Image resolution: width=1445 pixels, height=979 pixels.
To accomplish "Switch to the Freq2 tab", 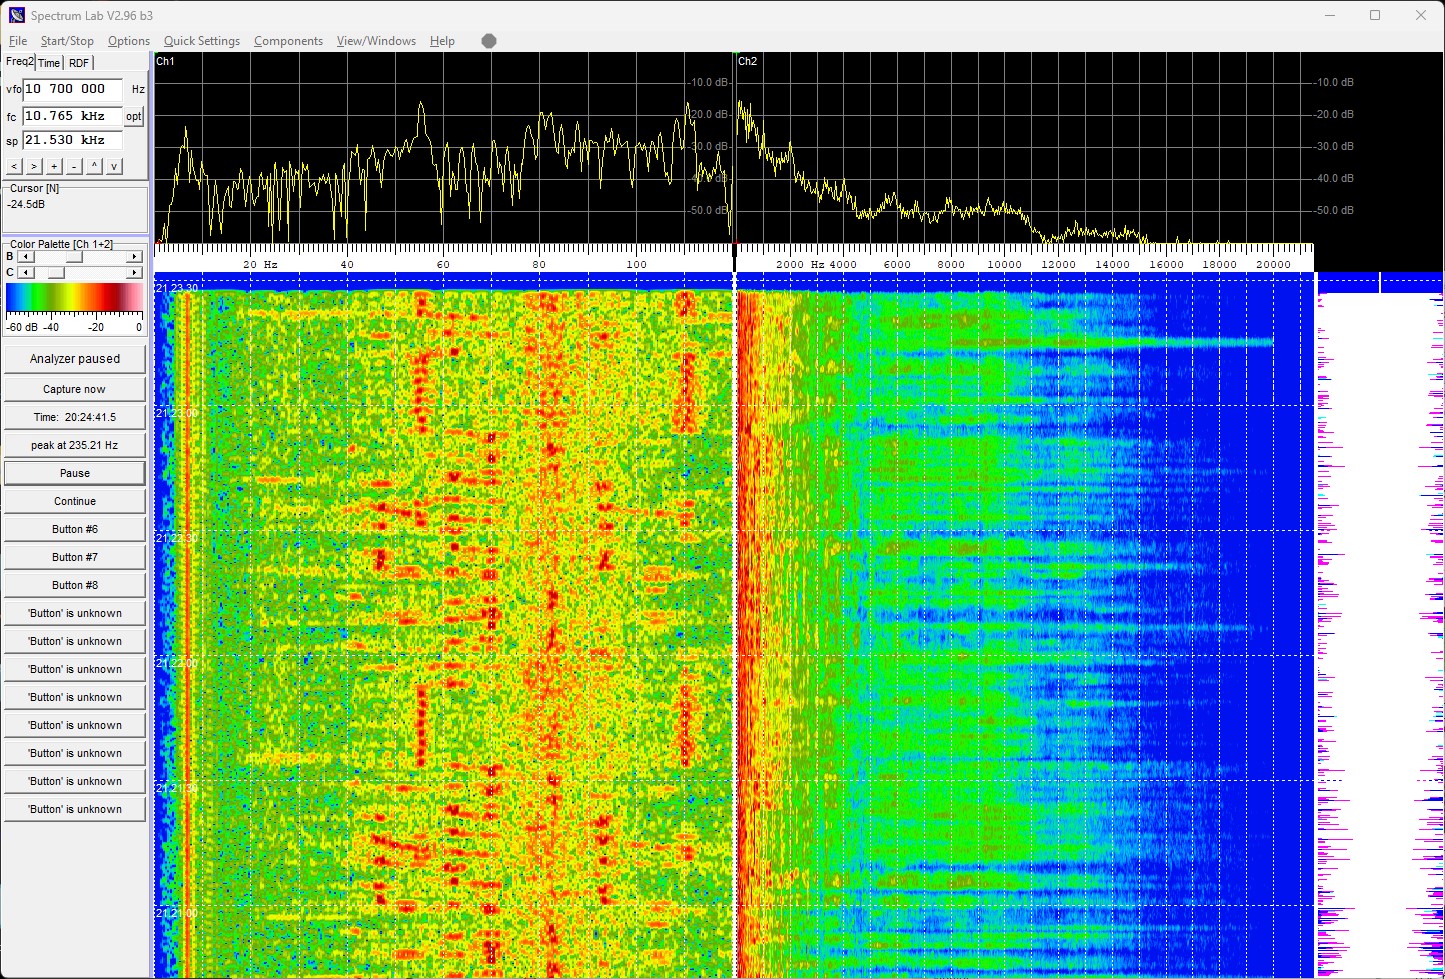I will click(20, 62).
